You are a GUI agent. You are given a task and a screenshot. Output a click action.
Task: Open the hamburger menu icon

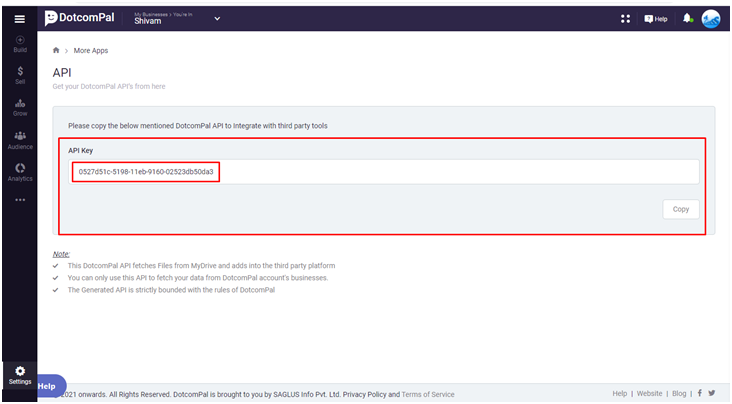[x=20, y=19]
